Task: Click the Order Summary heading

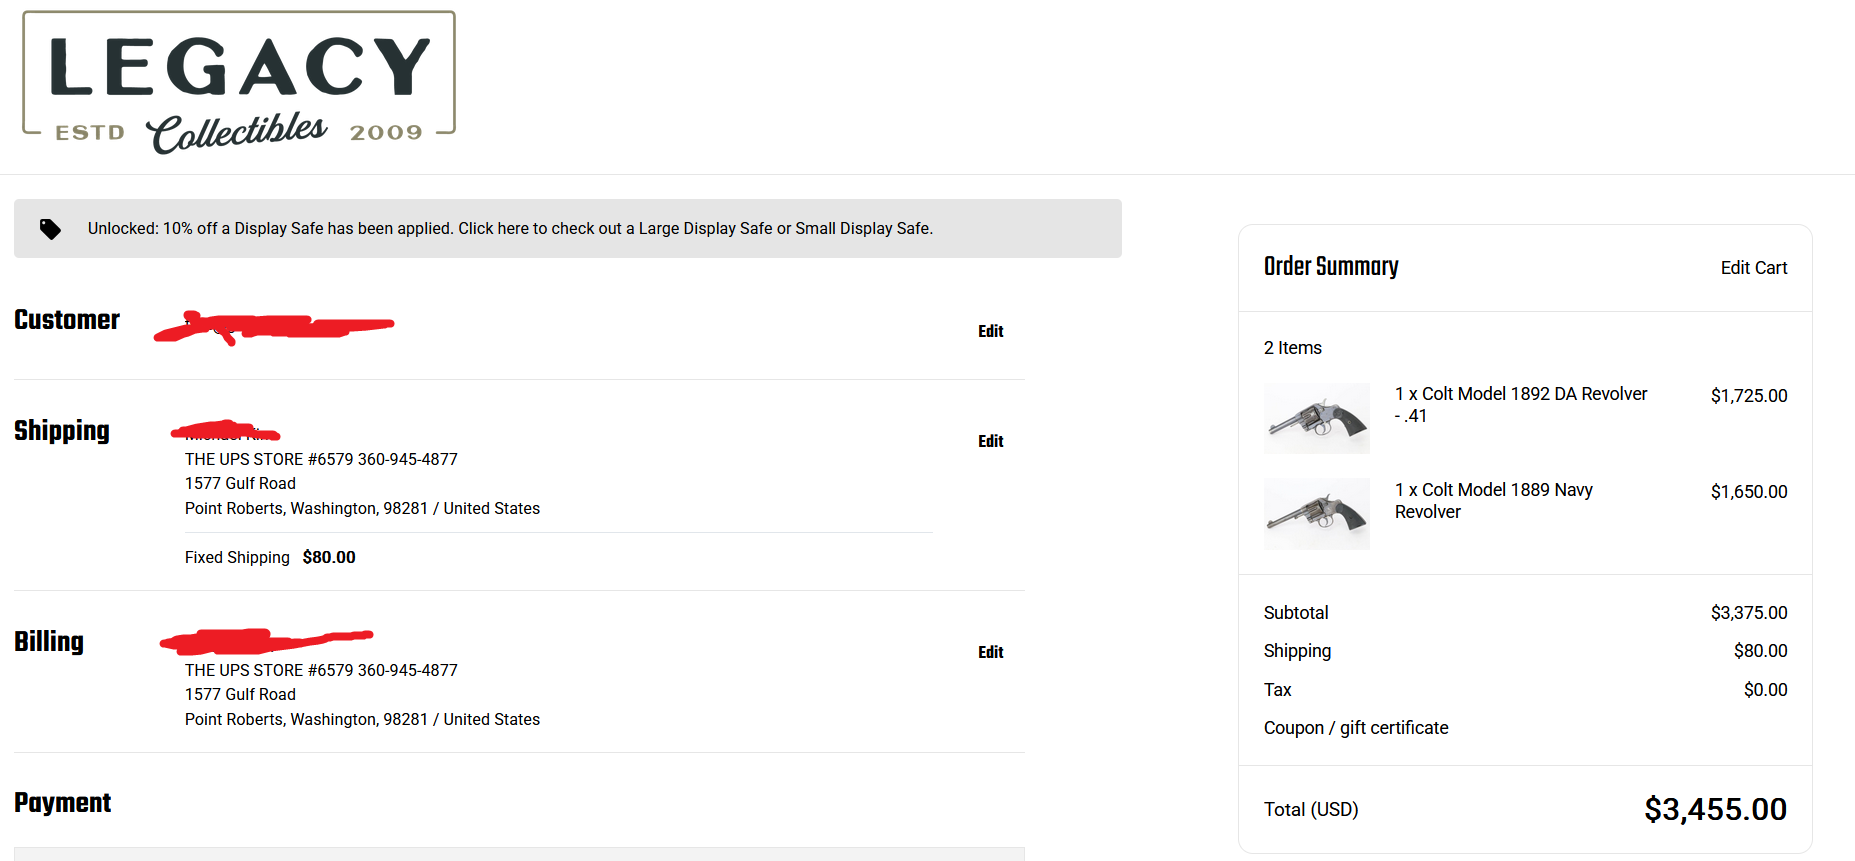Action: point(1330,267)
